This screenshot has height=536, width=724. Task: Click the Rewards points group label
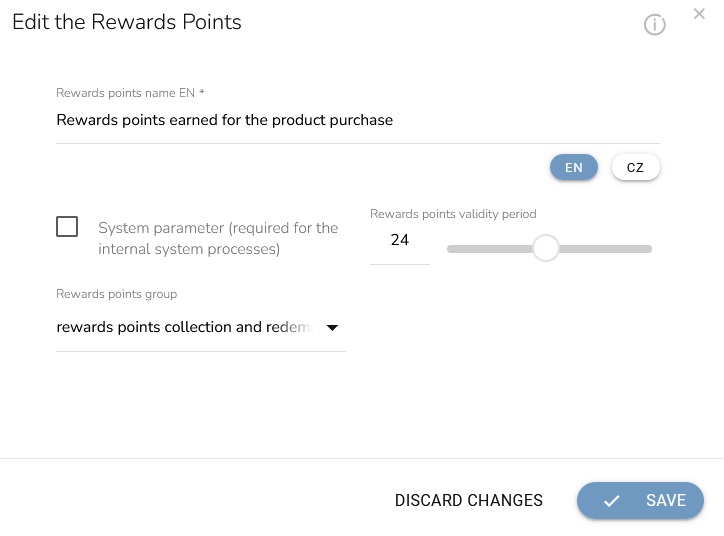(x=116, y=294)
